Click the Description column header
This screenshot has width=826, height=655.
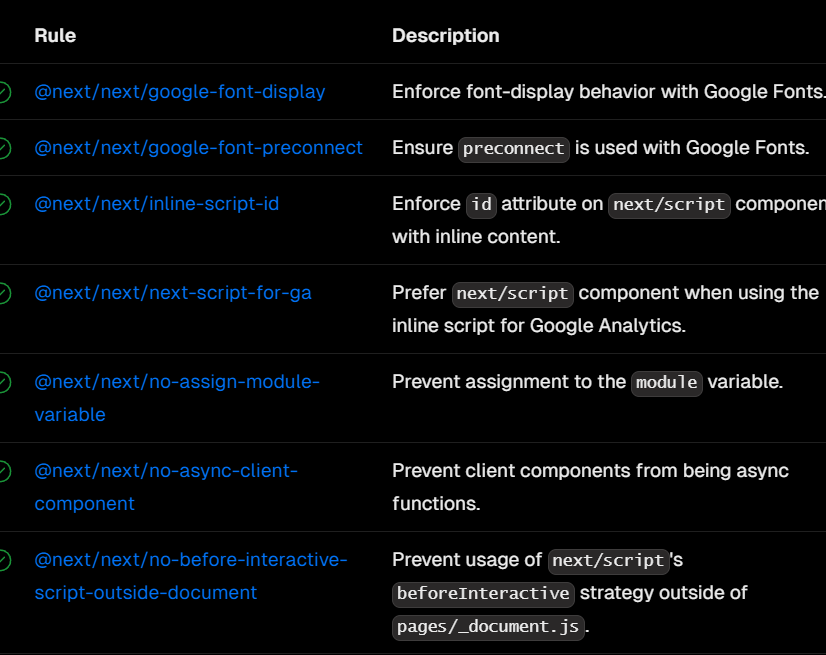pos(446,35)
